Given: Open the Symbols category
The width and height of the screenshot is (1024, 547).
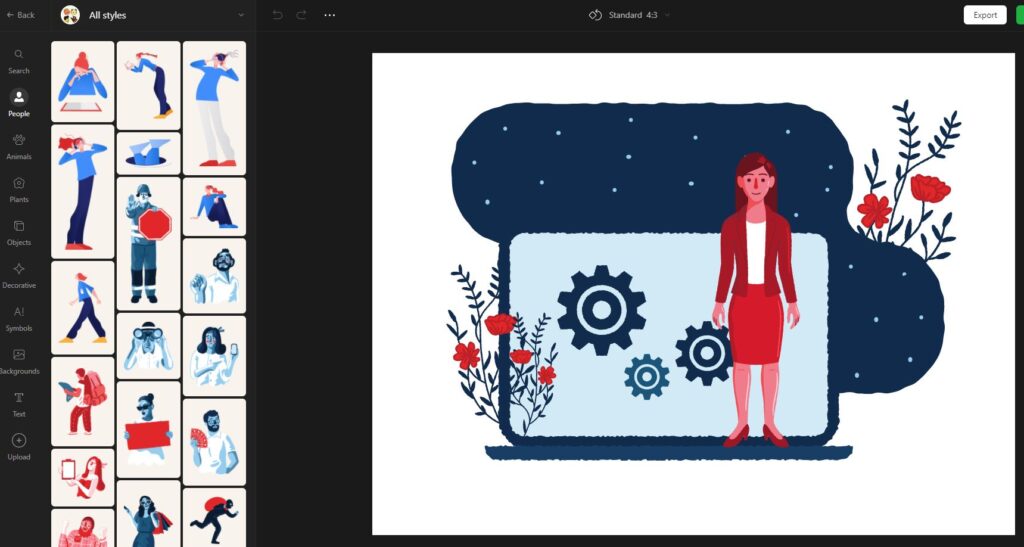Looking at the screenshot, I should click(x=19, y=317).
